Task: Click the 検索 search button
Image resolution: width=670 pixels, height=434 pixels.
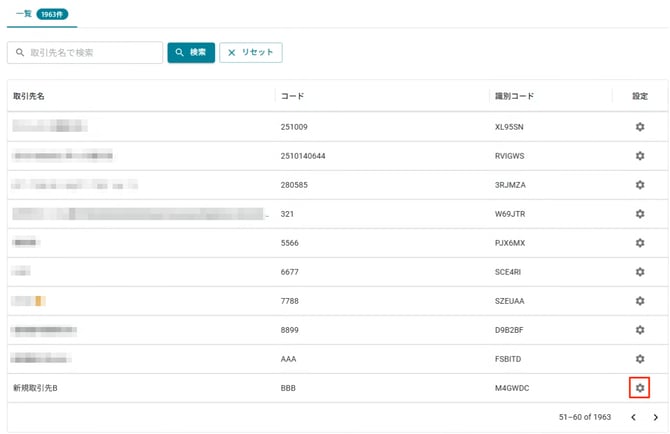Action: point(191,52)
